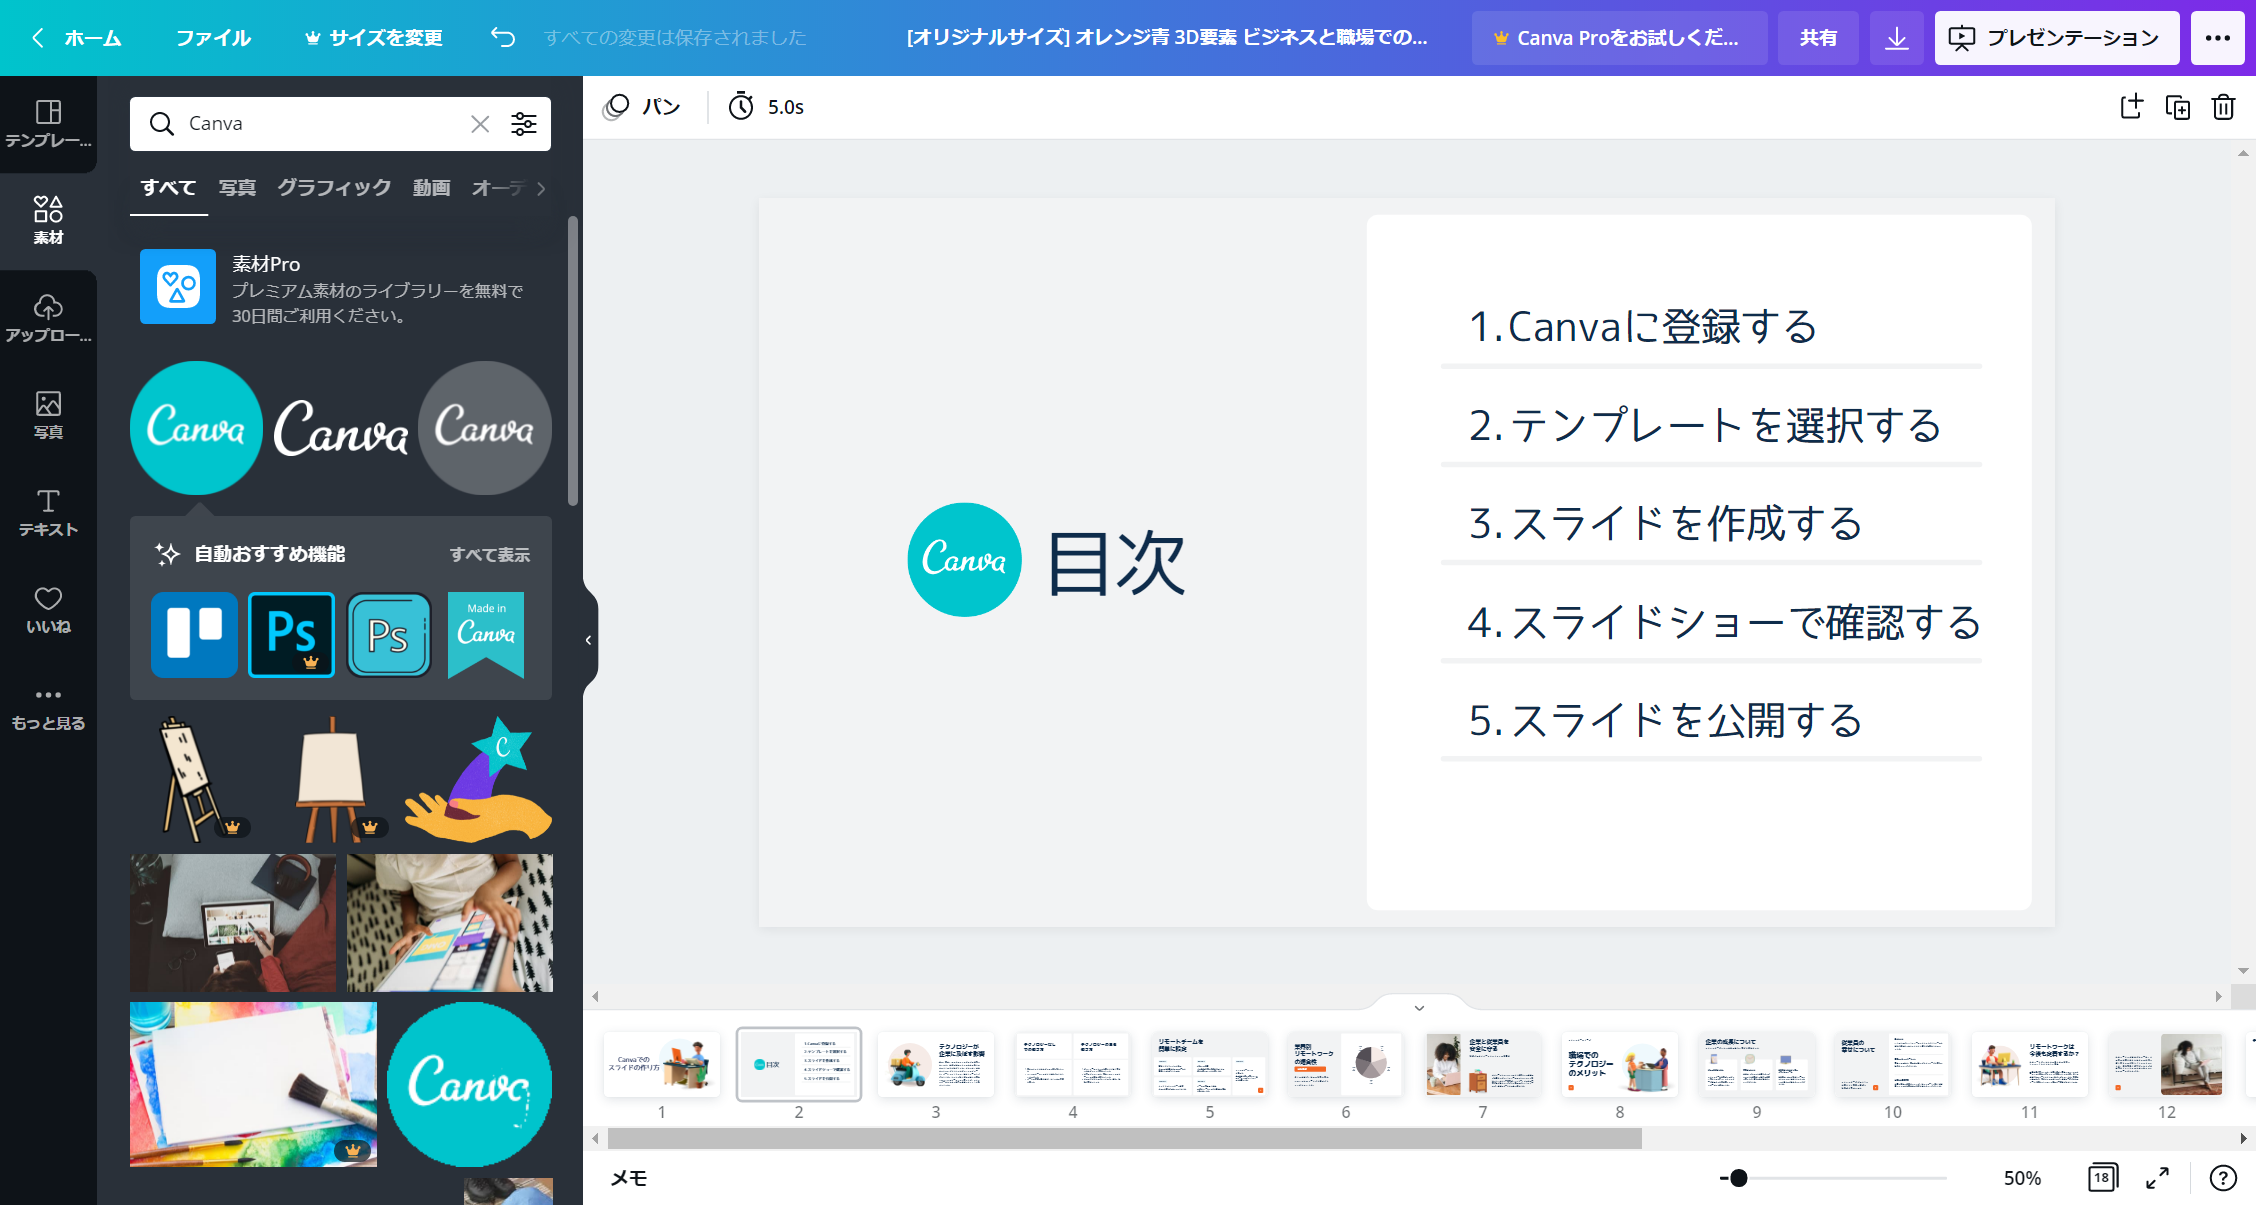Screen dimensions: 2256x1205
Task: Switch to the 写真 tab in results
Action: tap(237, 188)
